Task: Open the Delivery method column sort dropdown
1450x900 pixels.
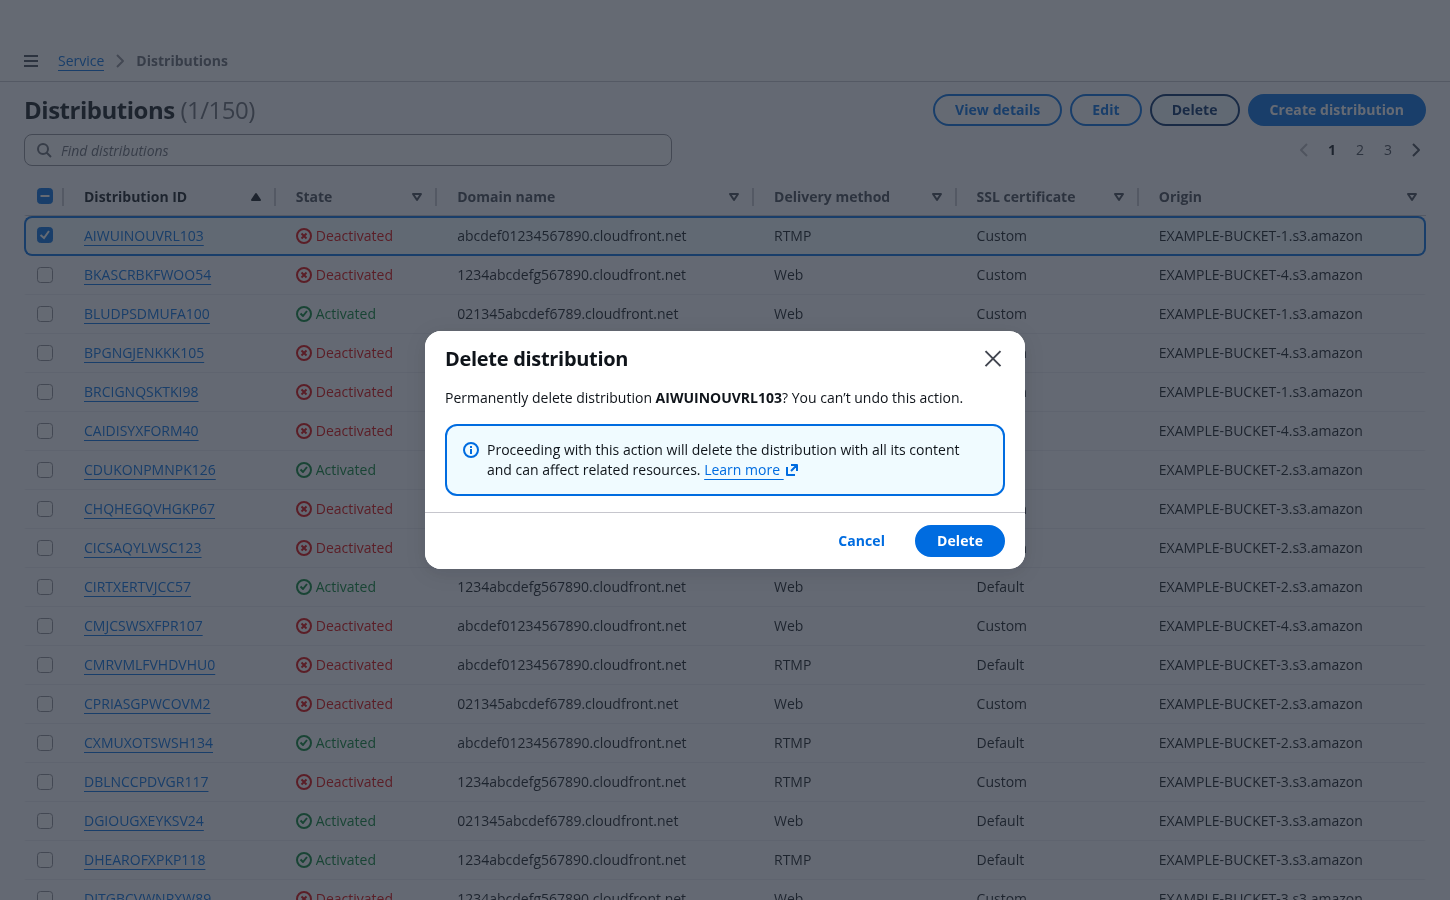Action: coord(937,197)
